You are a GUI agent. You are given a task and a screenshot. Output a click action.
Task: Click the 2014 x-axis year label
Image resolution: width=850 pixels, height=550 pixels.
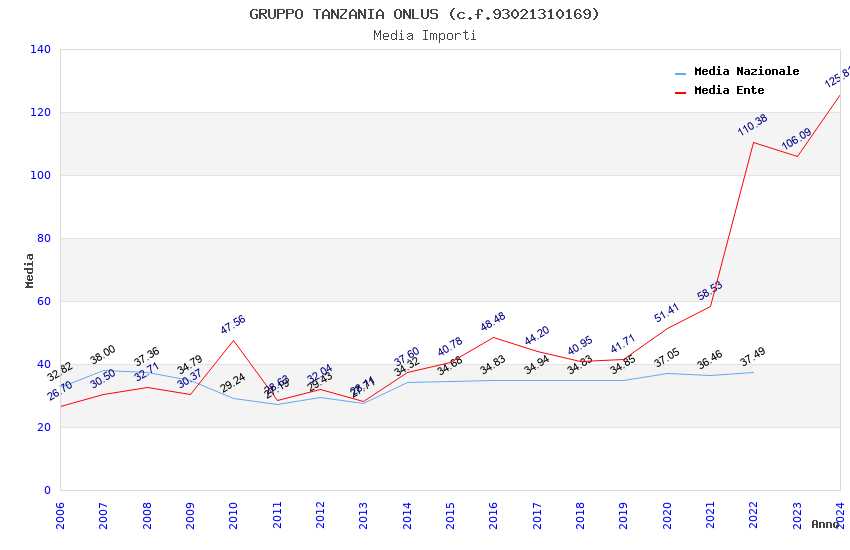coord(407,515)
